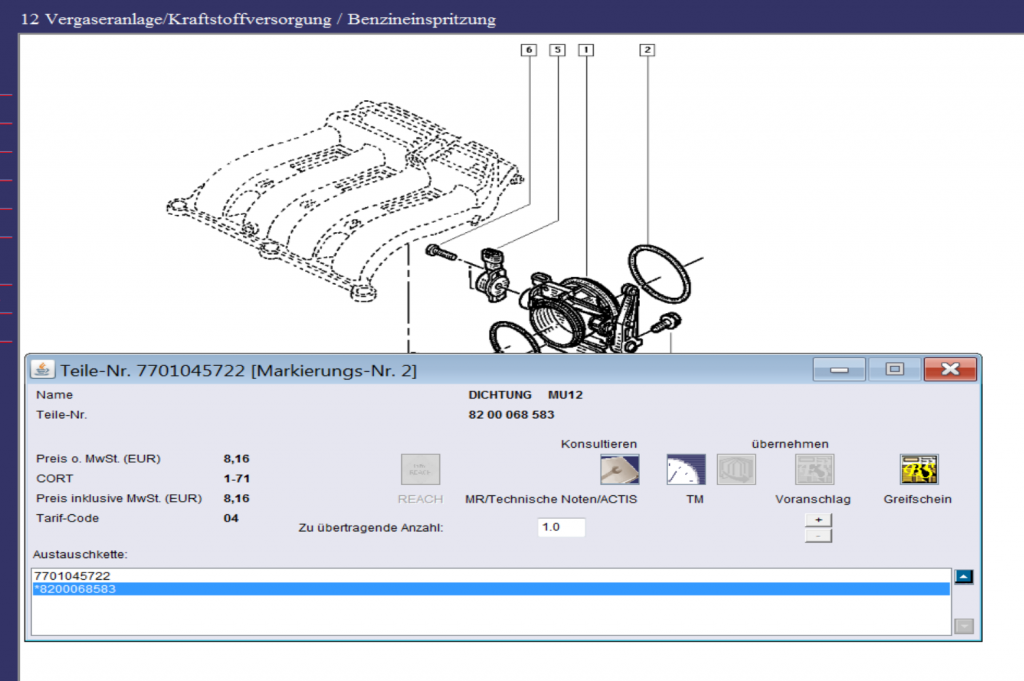Click callout number 5 label
Viewport: 1024px width, 681px height.
557,49
